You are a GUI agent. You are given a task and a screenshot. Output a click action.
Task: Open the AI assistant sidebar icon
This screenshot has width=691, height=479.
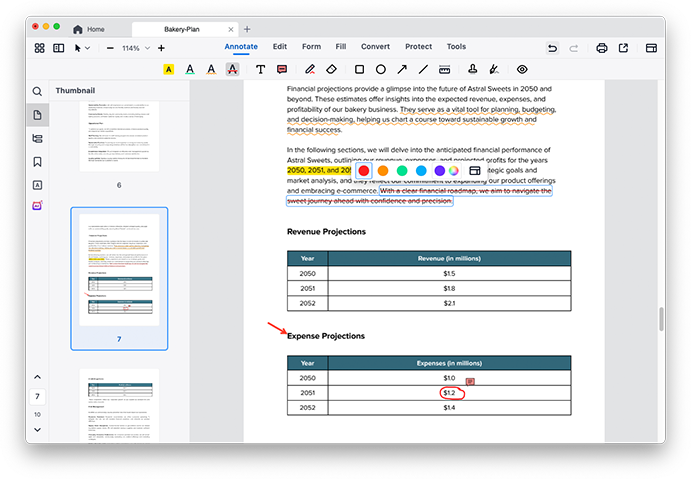37,206
